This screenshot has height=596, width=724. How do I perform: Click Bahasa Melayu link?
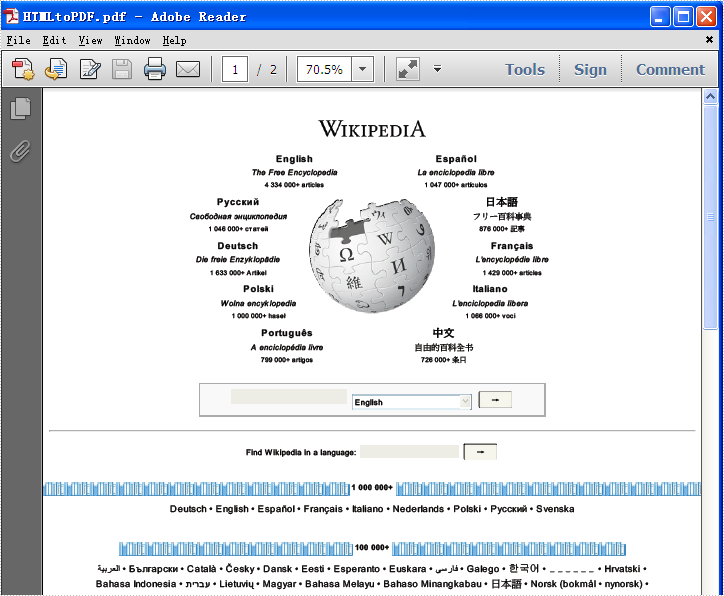click(339, 584)
